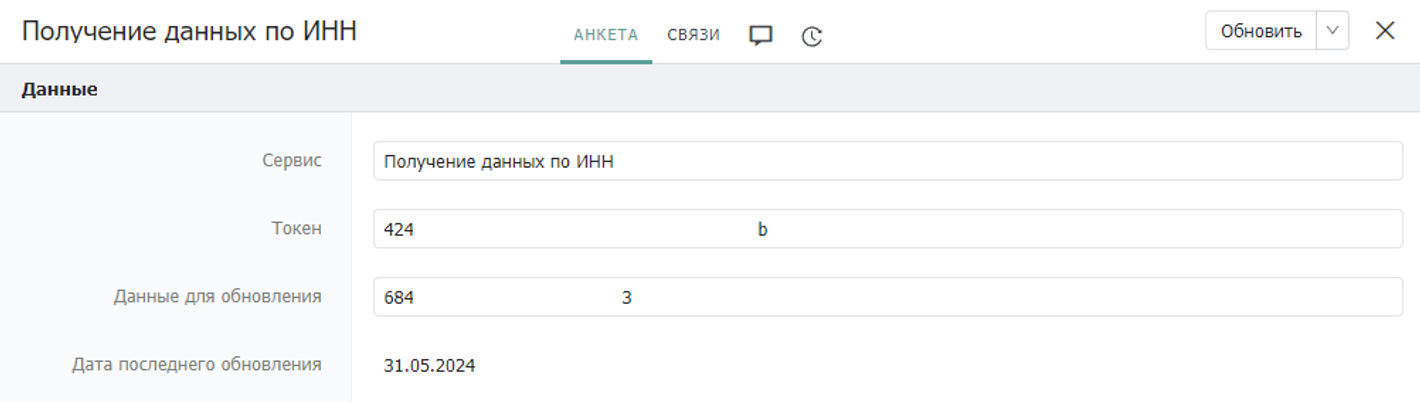Click the Токен field label
The height and width of the screenshot is (402, 1420).
[x=297, y=228]
